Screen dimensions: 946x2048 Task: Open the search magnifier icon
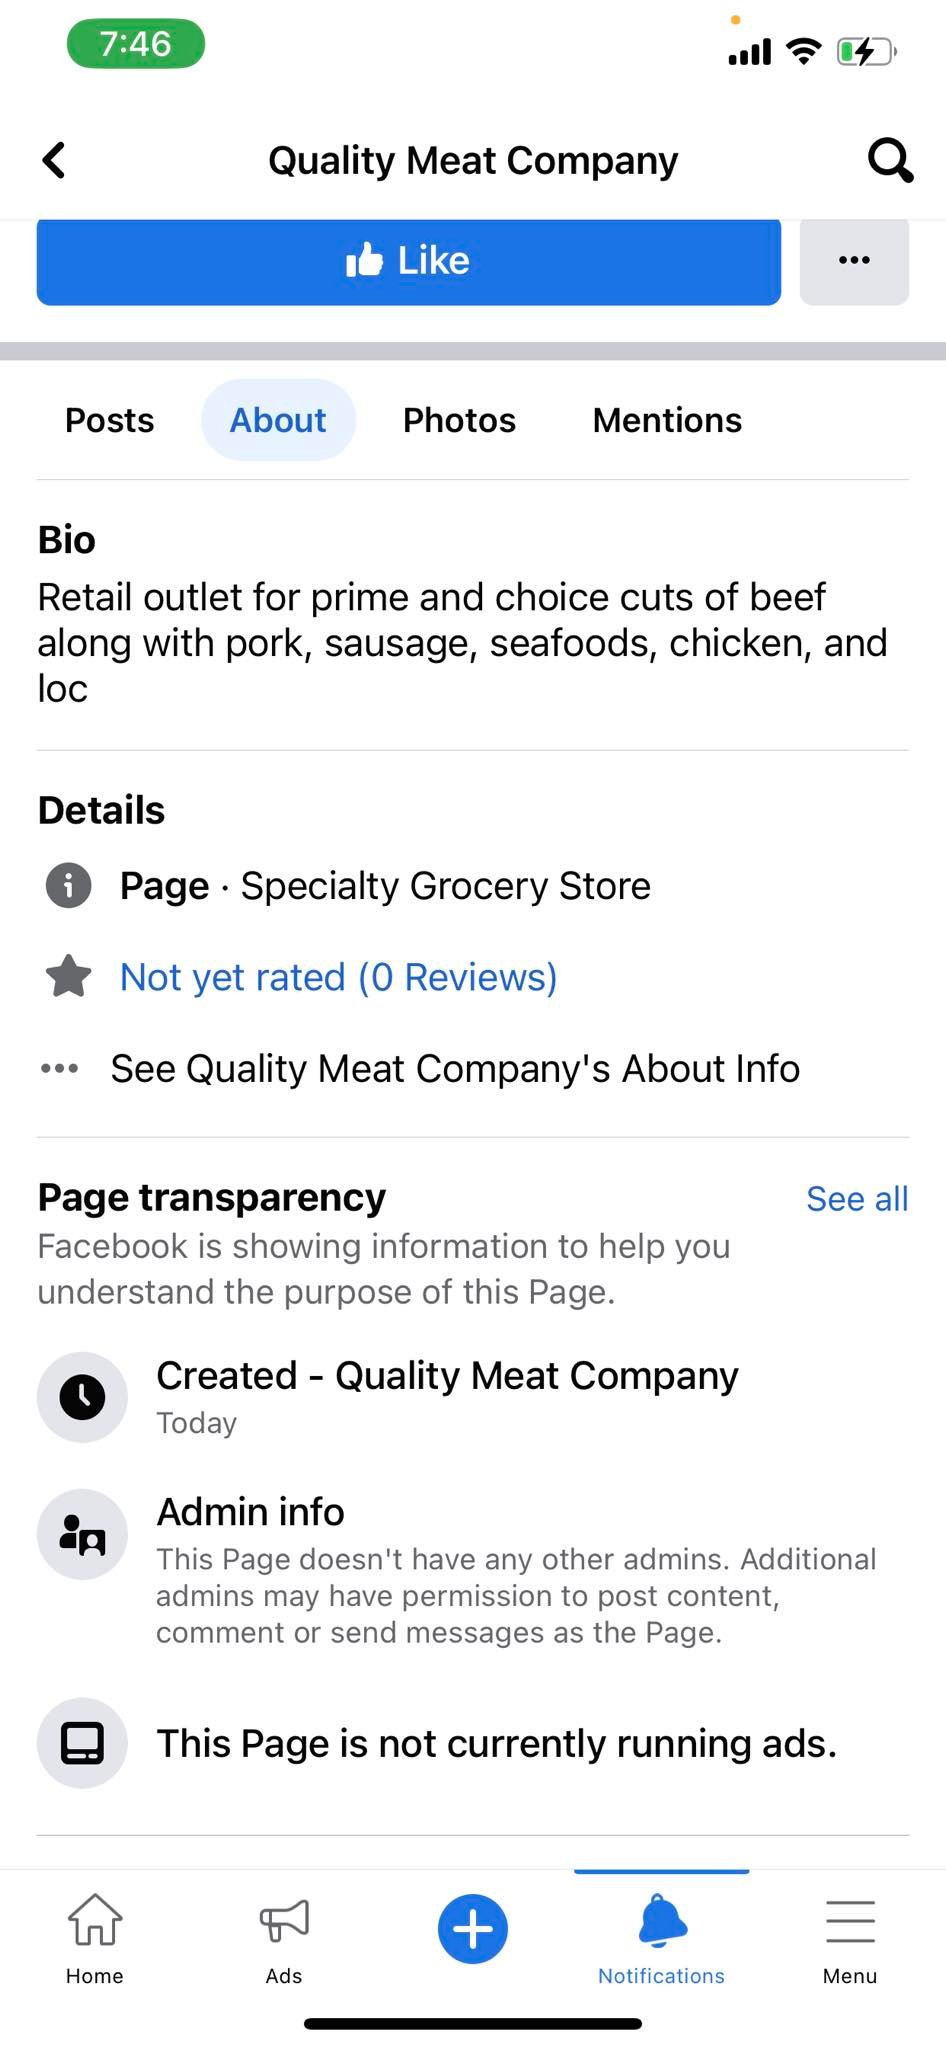tap(889, 160)
